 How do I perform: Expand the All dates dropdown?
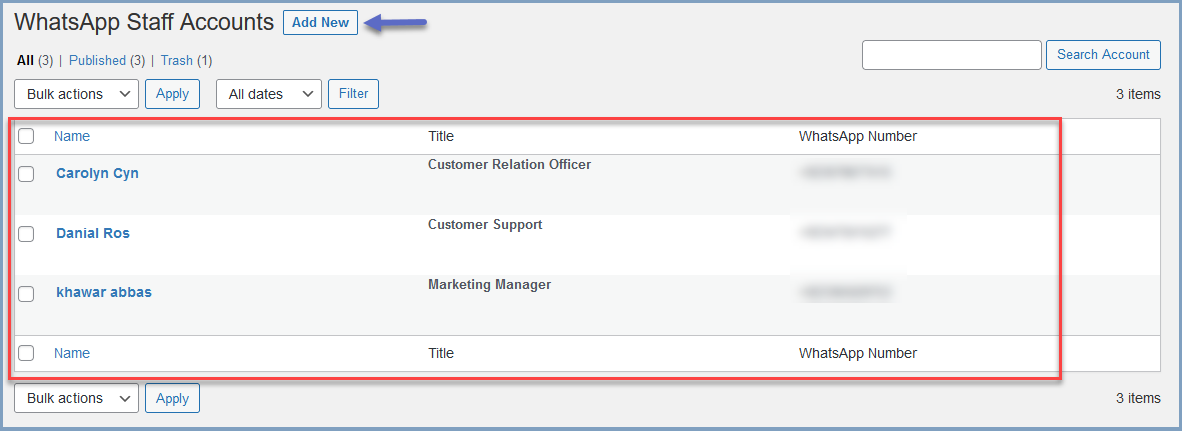click(269, 94)
